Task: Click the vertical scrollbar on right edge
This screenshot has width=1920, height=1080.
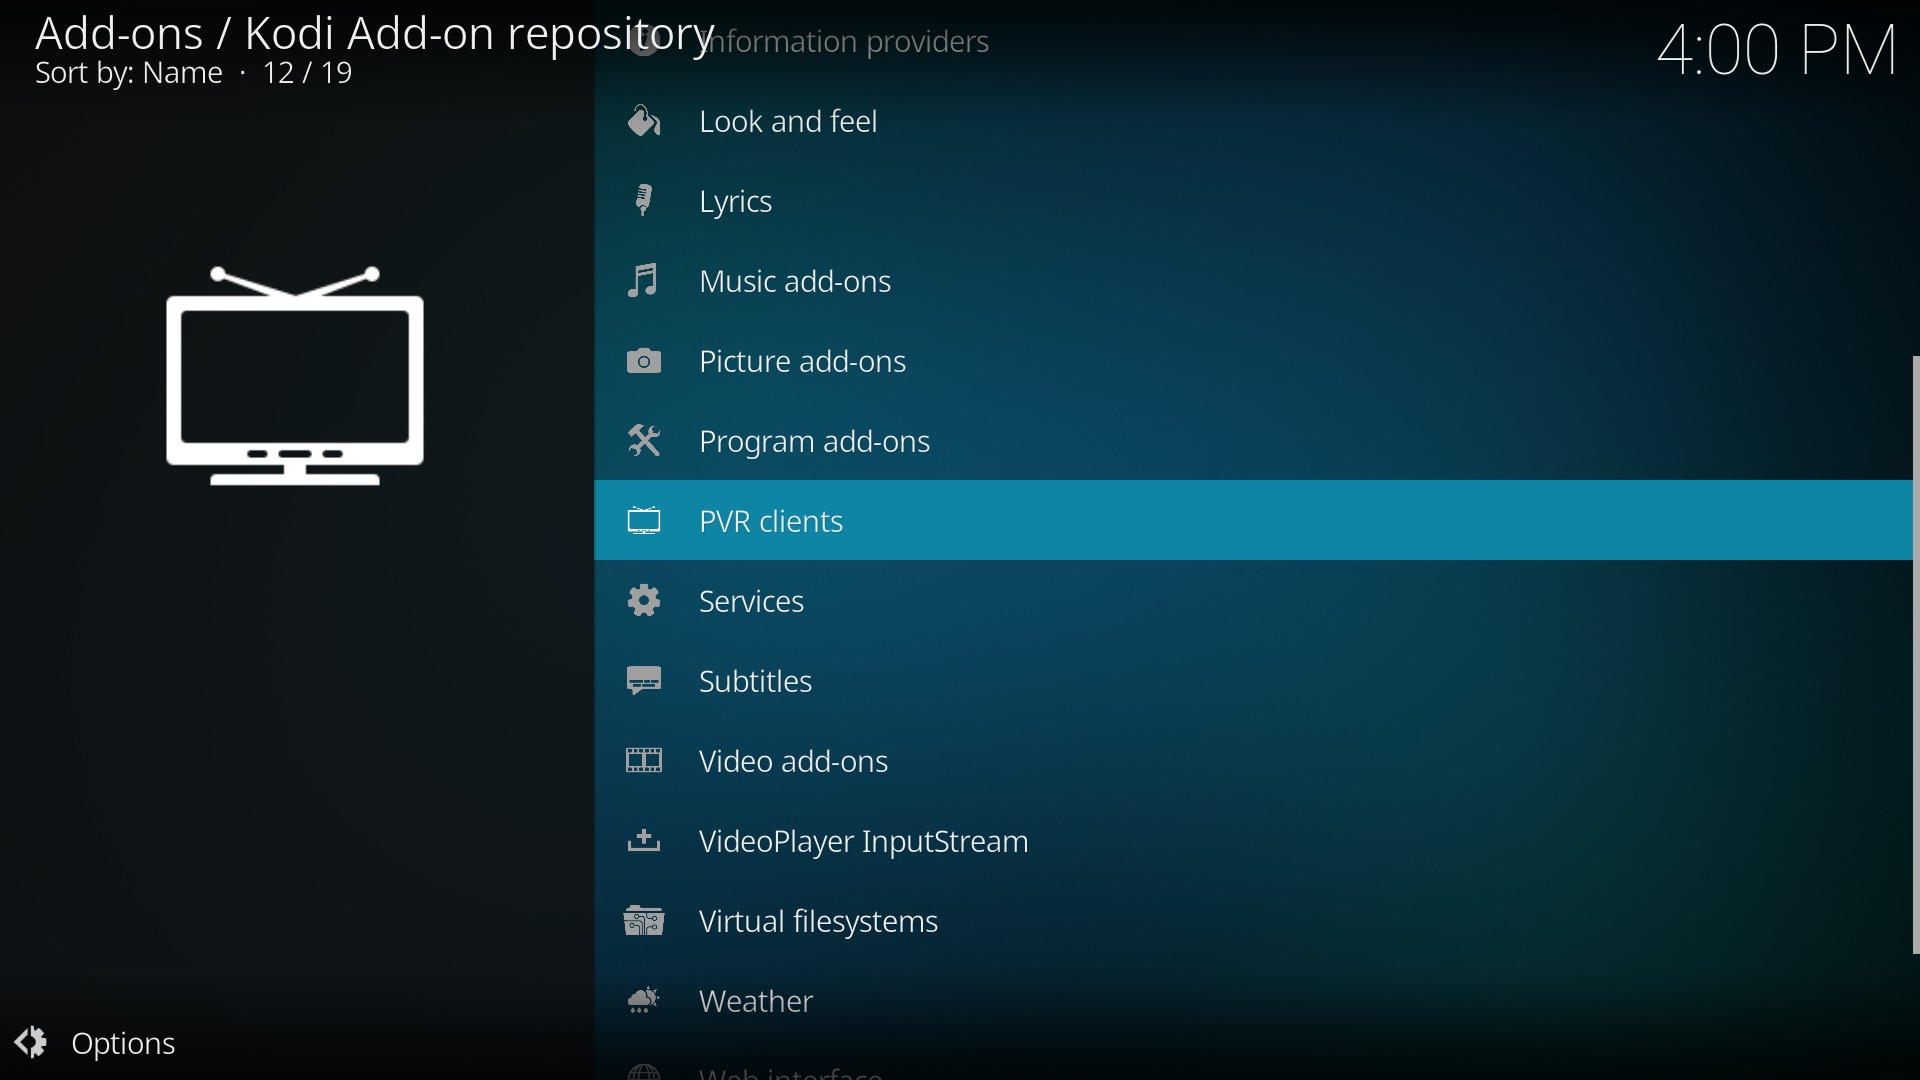Action: [x=1914, y=655]
